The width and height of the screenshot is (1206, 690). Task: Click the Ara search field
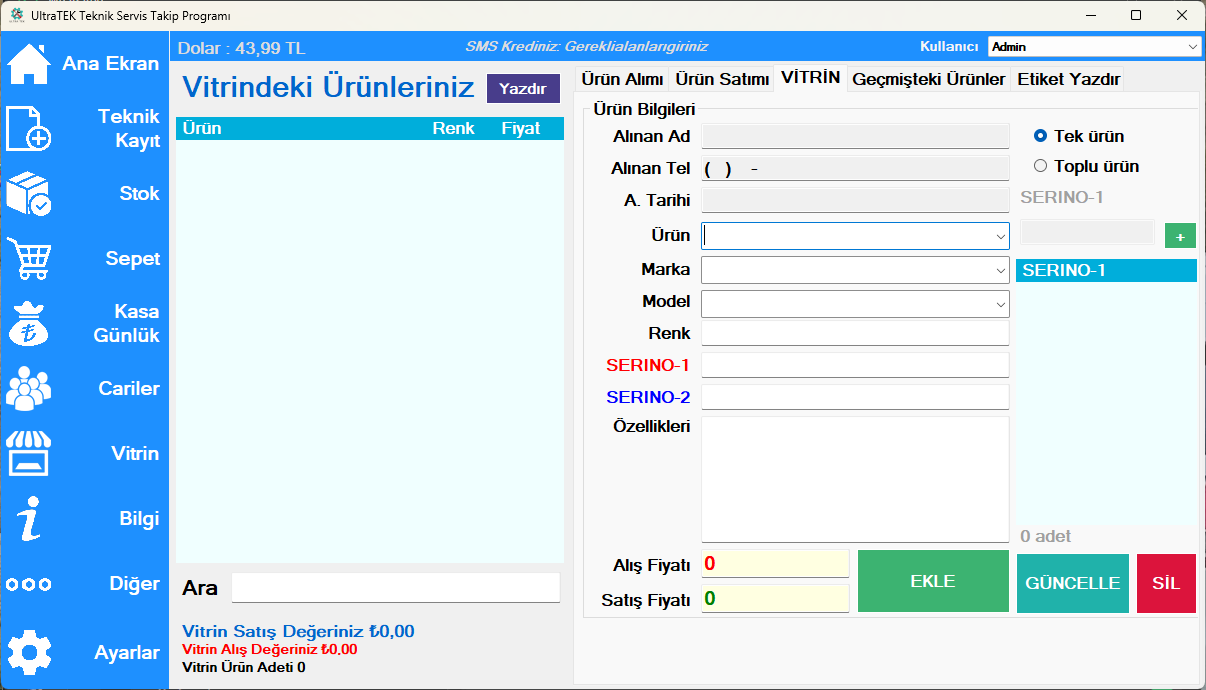click(395, 588)
